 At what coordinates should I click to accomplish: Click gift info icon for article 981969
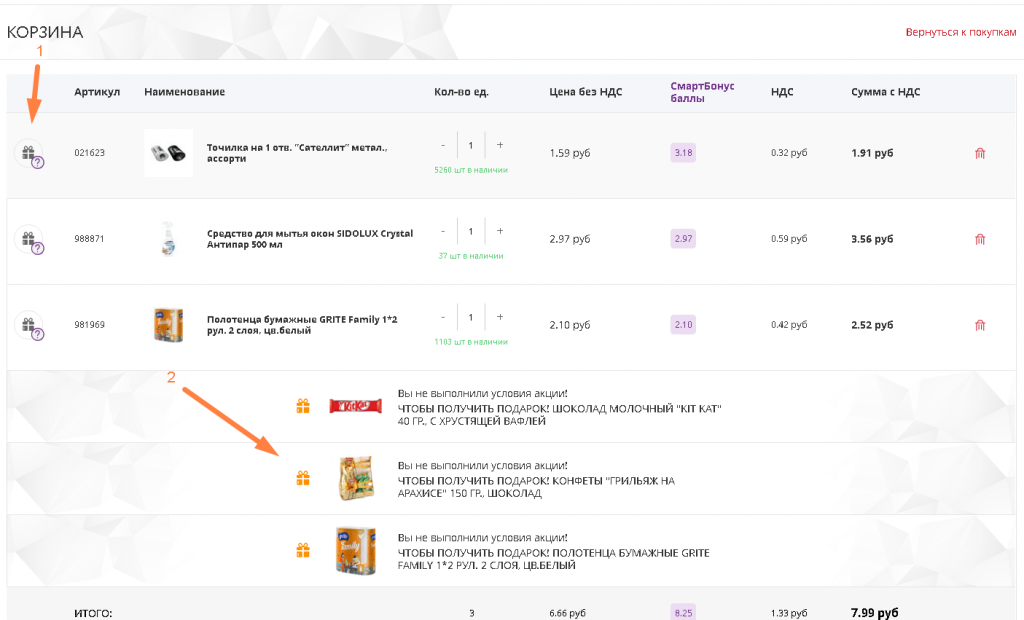(x=29, y=326)
